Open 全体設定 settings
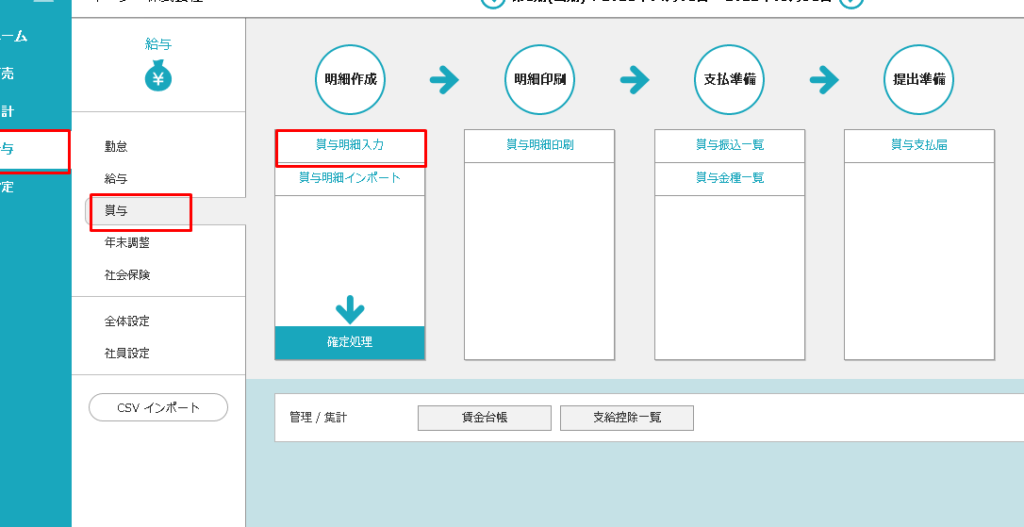The width and height of the screenshot is (1024, 527). (127, 322)
